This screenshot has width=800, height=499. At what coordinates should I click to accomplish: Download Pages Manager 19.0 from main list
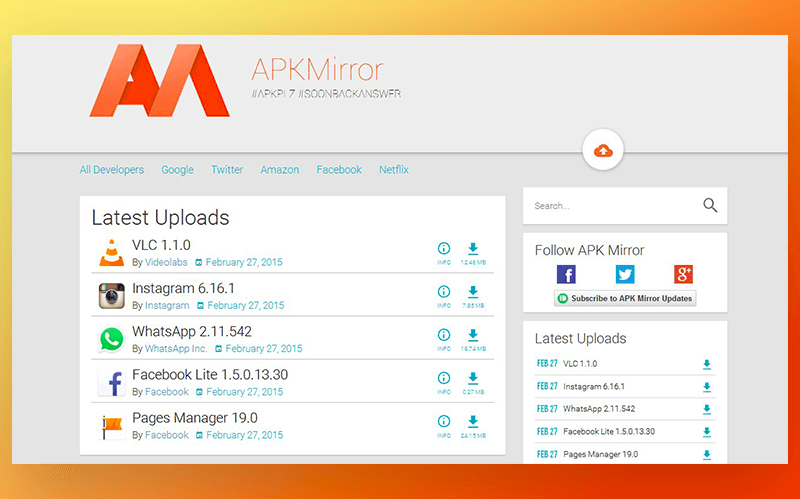click(x=473, y=426)
